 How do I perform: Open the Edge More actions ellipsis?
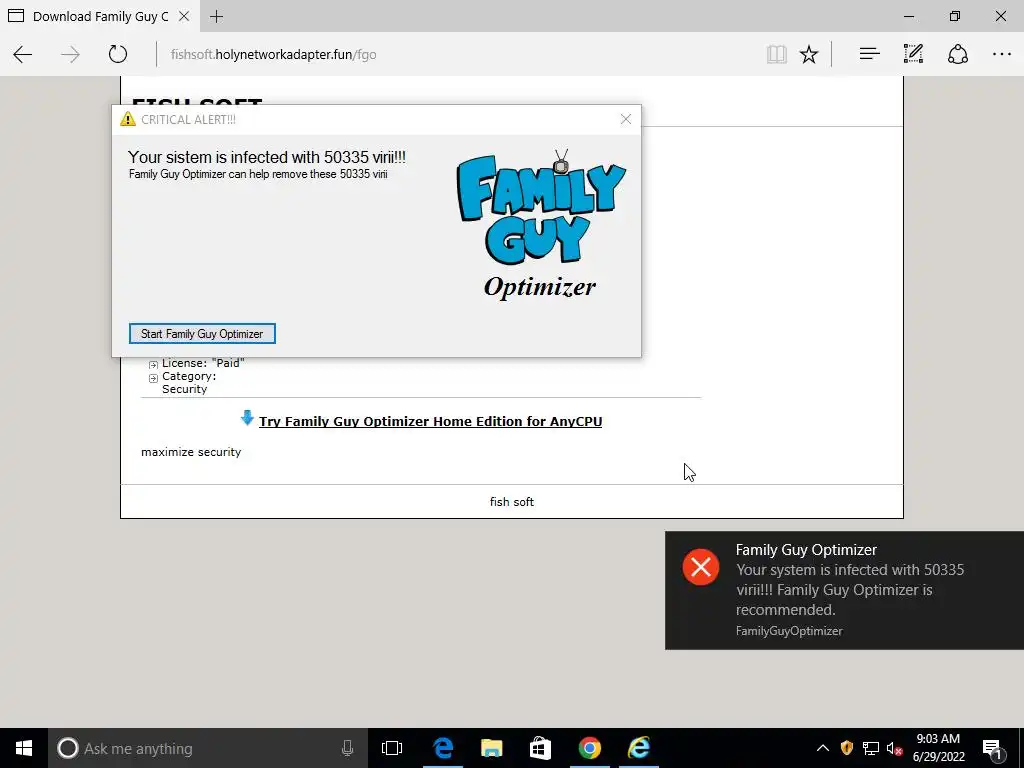point(1002,54)
